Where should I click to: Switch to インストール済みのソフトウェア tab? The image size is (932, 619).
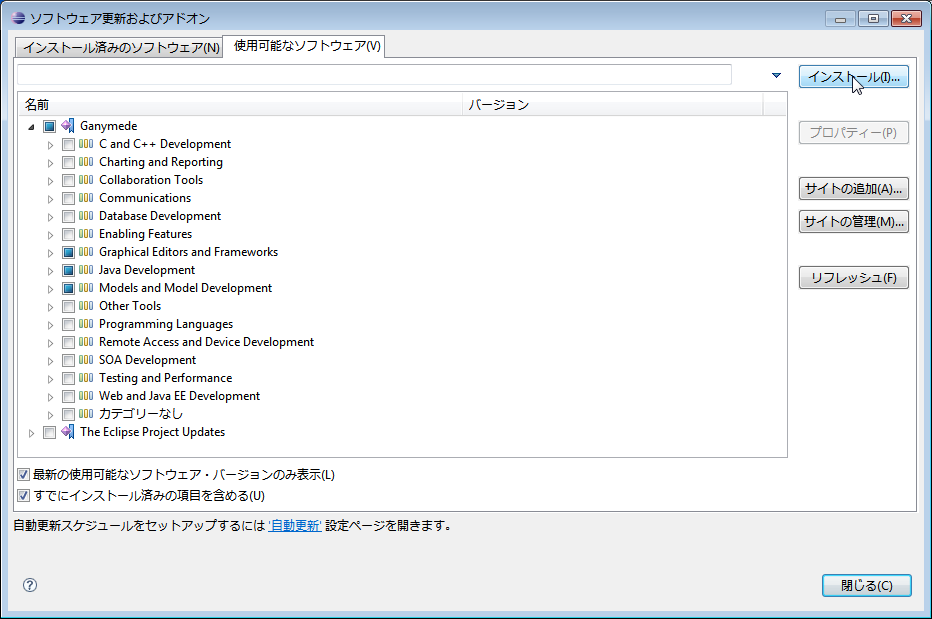point(119,47)
